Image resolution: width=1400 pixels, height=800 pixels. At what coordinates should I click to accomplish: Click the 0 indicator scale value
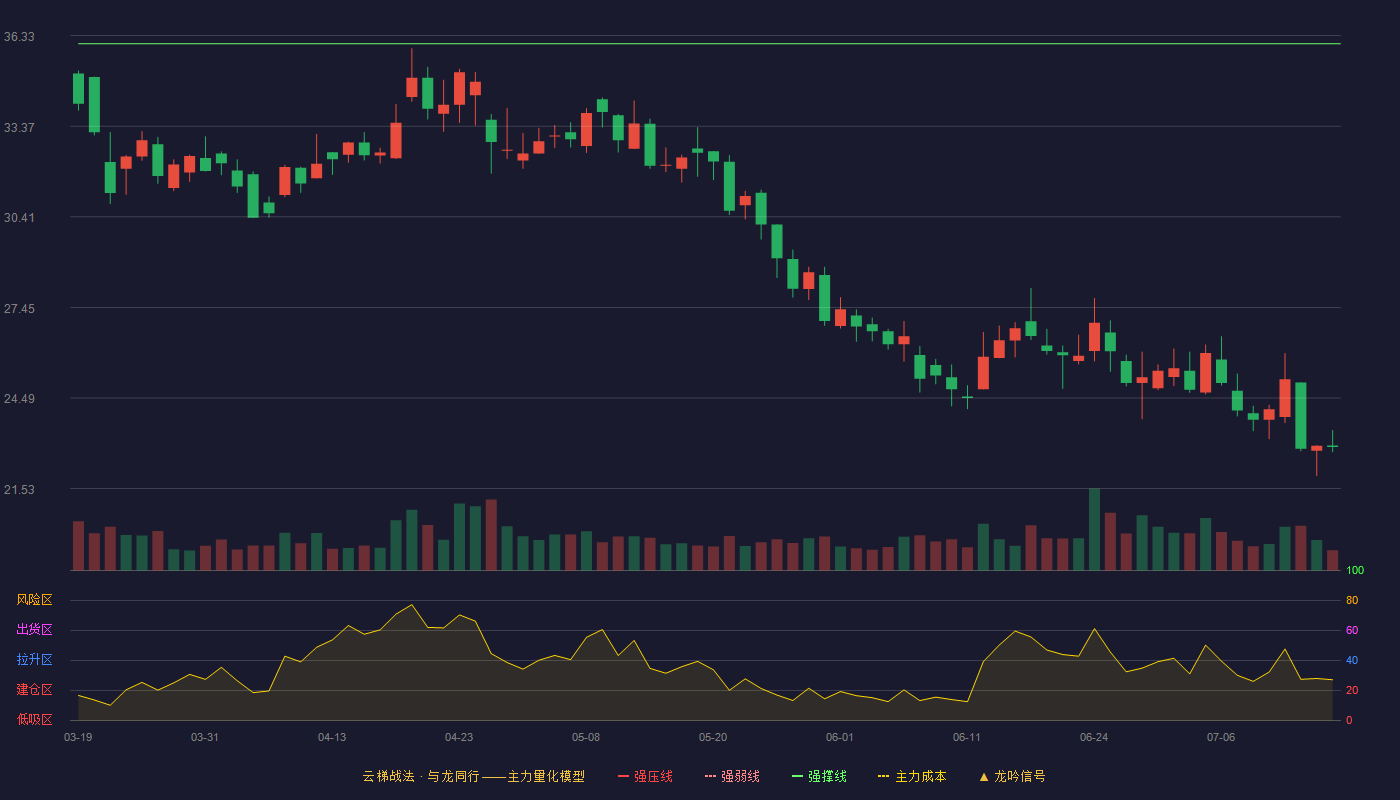pyautogui.click(x=1349, y=720)
